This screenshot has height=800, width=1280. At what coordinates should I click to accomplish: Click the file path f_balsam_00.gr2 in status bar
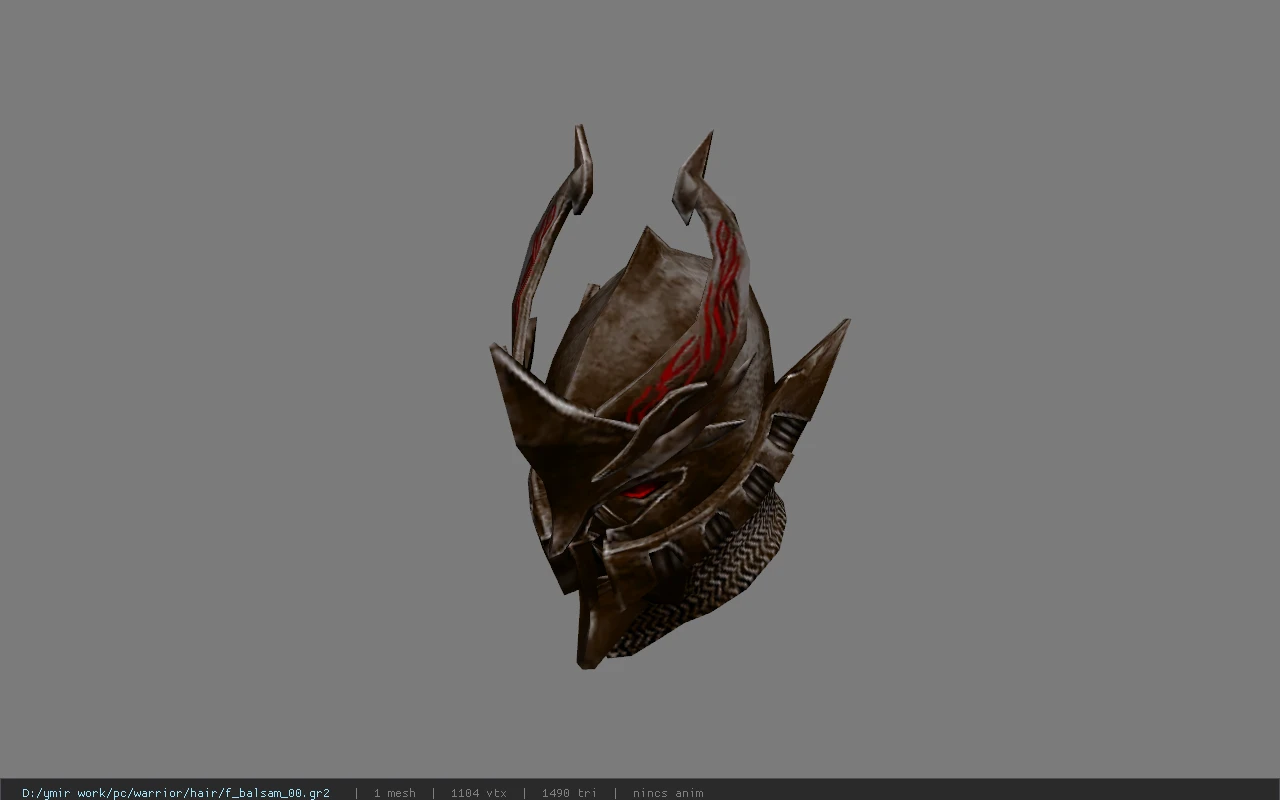[176, 793]
